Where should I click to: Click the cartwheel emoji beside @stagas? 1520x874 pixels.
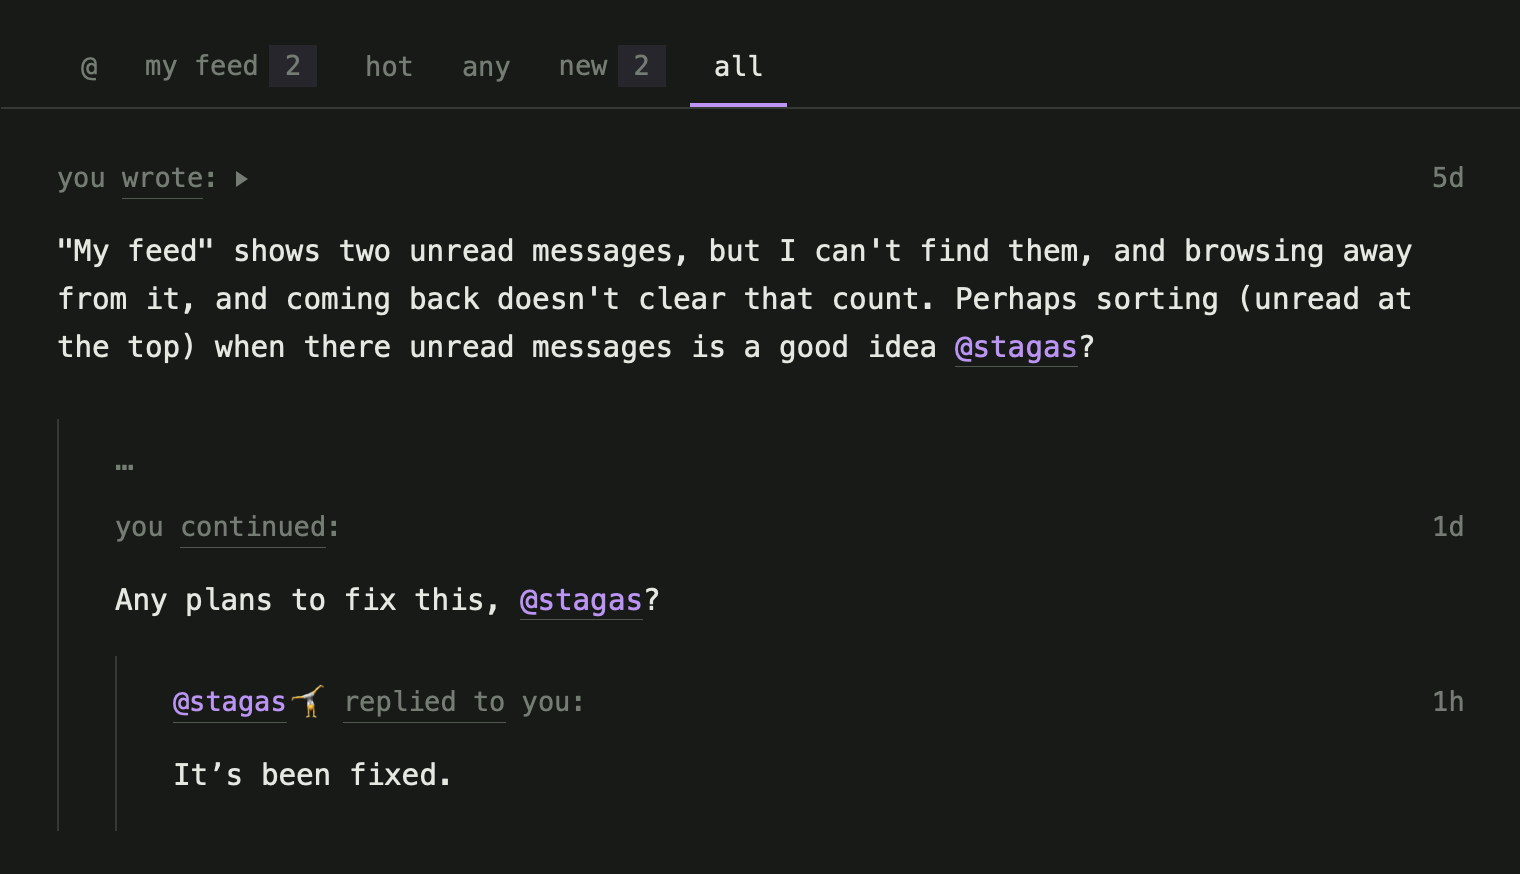click(x=309, y=701)
